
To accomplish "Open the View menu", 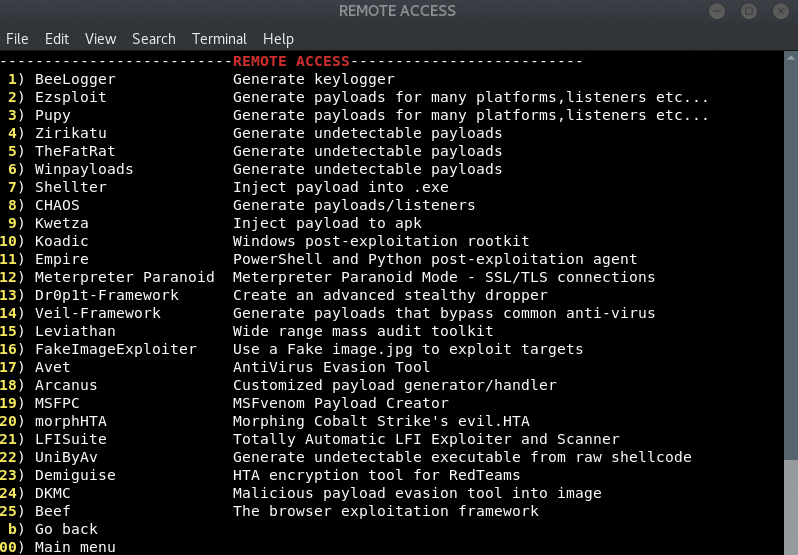I will pyautogui.click(x=100, y=39).
